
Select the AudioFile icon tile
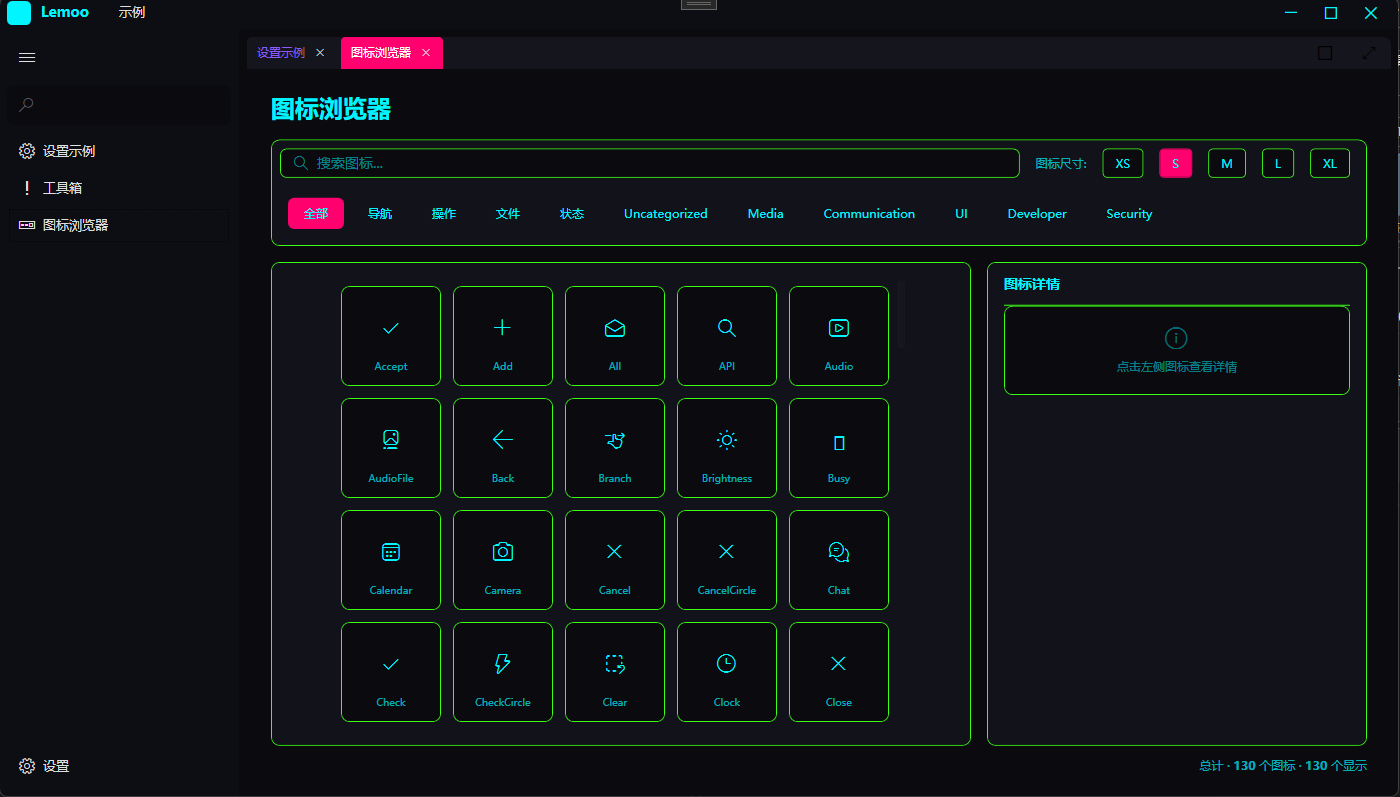[x=391, y=448]
